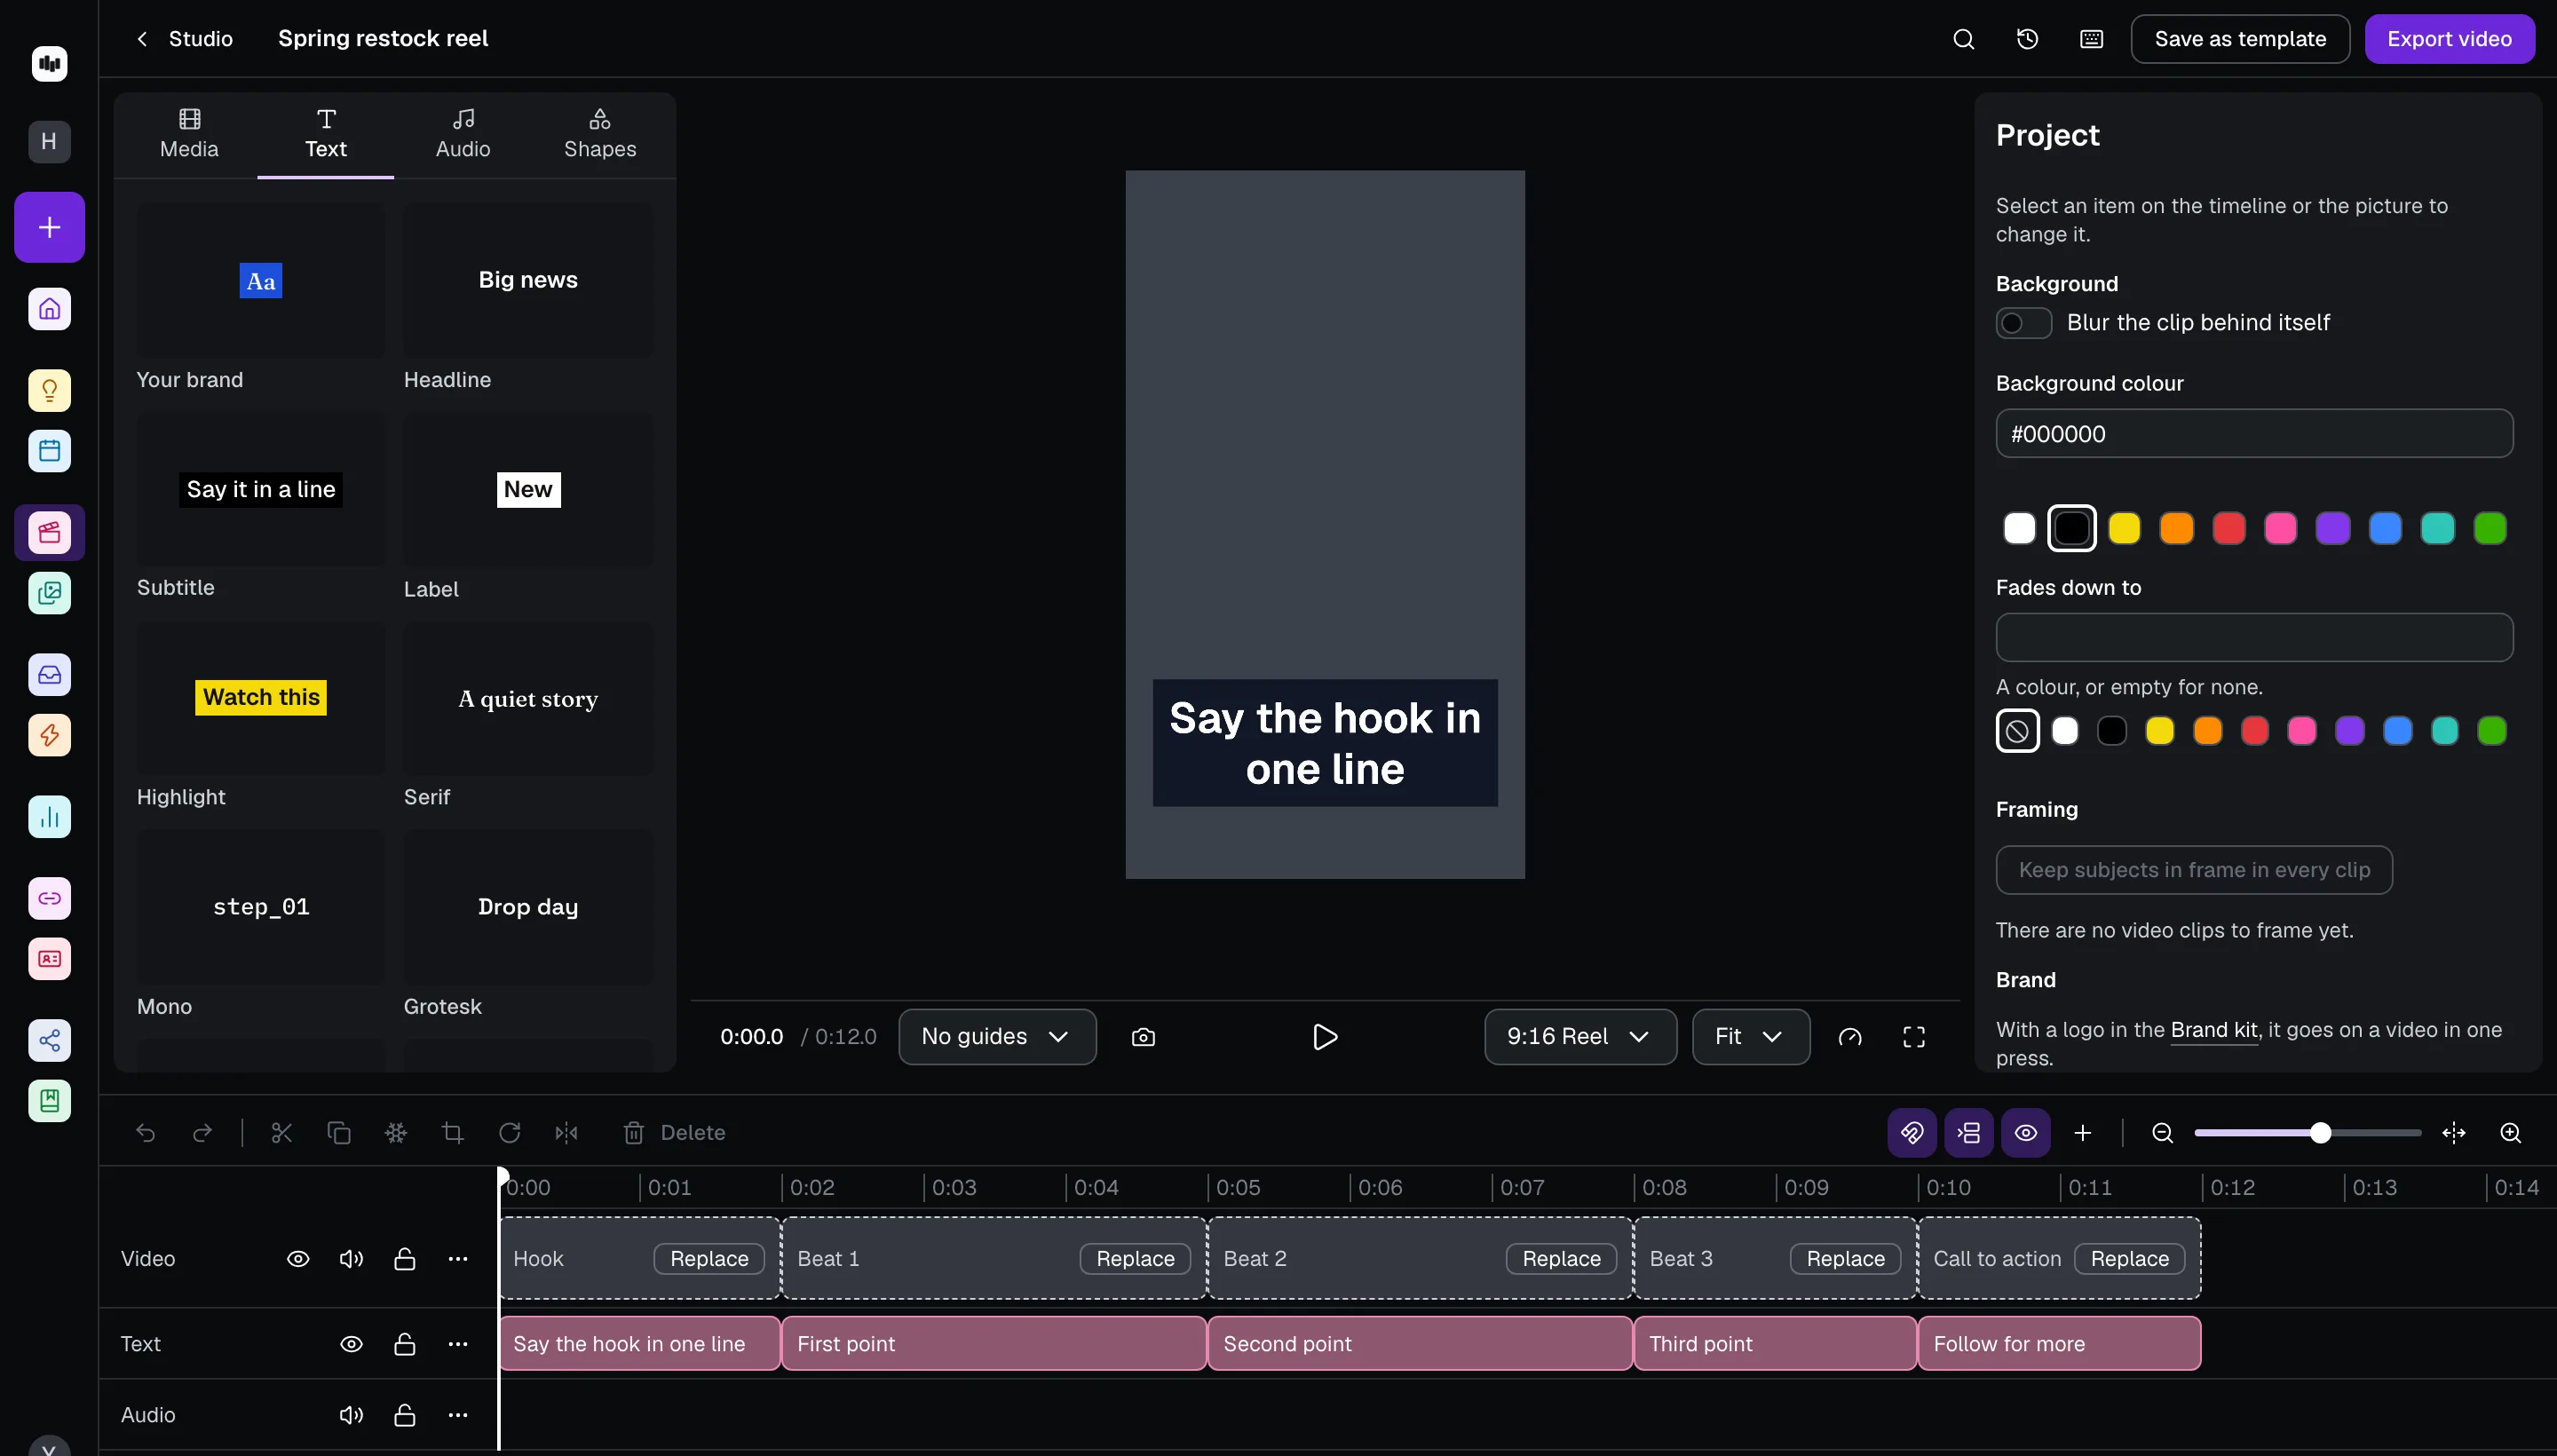The width and height of the screenshot is (2557, 1456).
Task: Toggle Blur the clip behind itself
Action: pyautogui.click(x=2023, y=322)
